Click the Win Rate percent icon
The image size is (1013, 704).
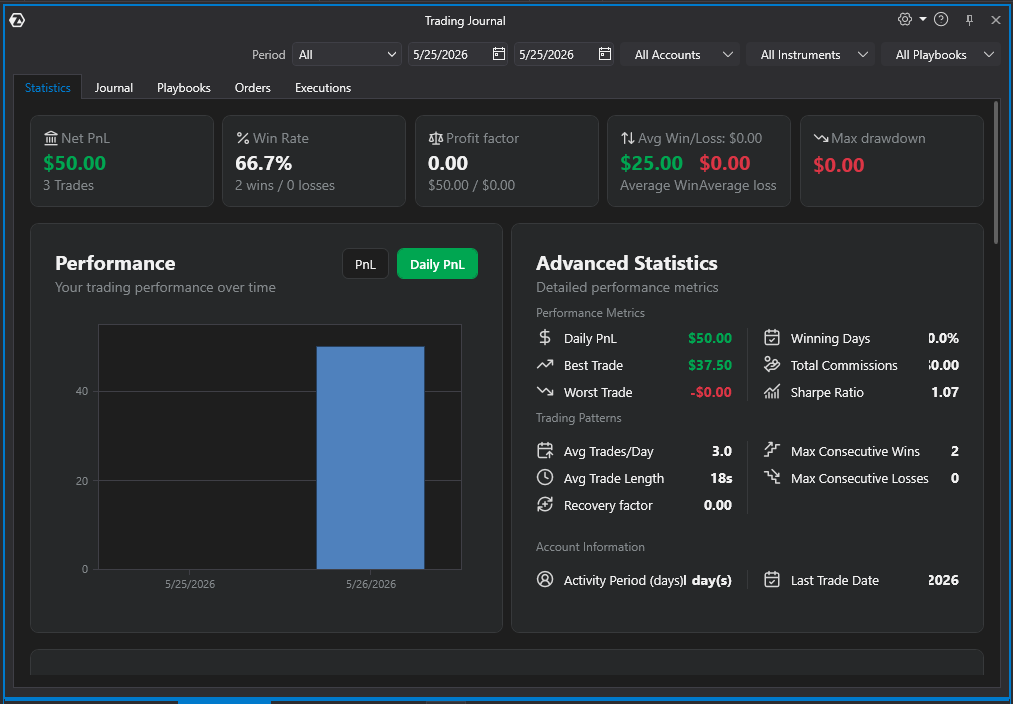click(242, 138)
